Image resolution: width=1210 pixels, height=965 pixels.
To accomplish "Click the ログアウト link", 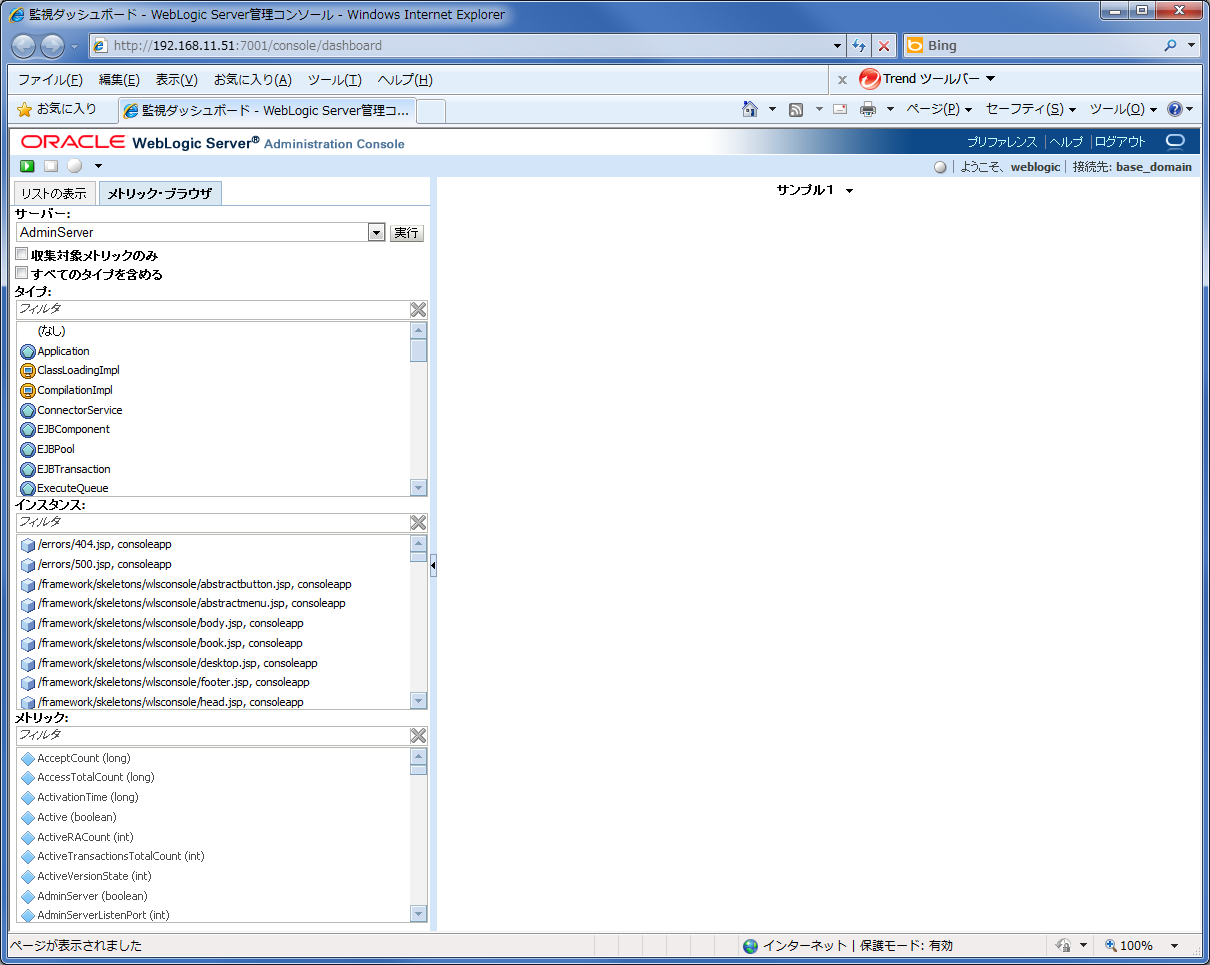I will coord(1120,142).
